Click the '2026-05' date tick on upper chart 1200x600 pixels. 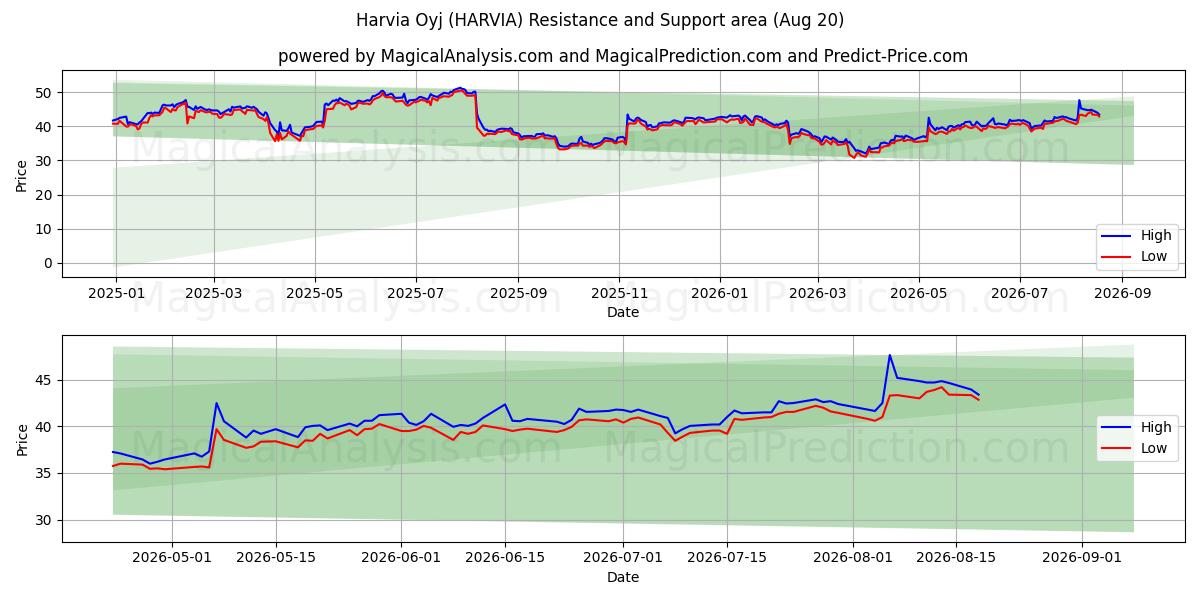tap(919, 293)
